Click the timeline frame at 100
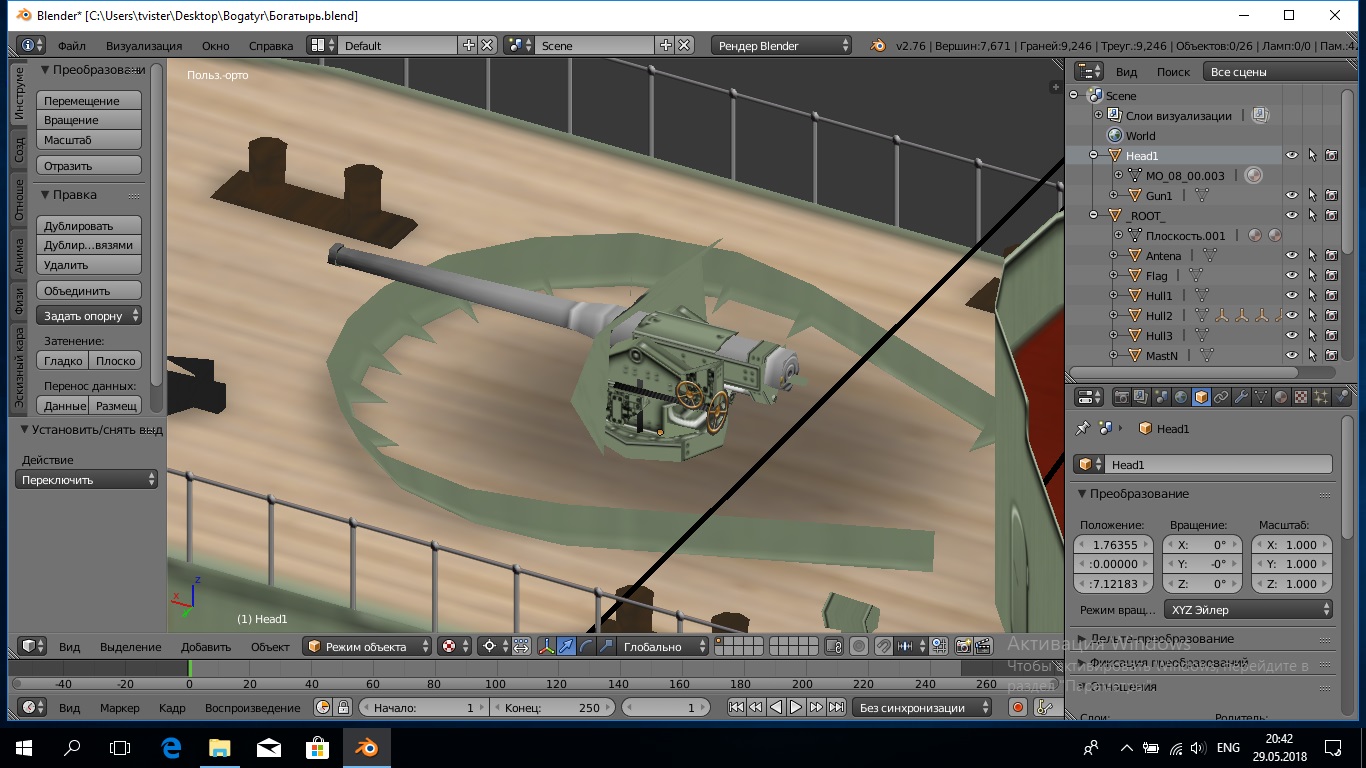Image resolution: width=1366 pixels, height=768 pixels. [495, 684]
